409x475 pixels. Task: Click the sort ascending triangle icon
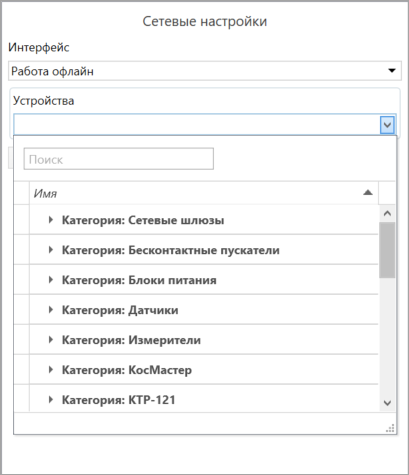(x=368, y=192)
